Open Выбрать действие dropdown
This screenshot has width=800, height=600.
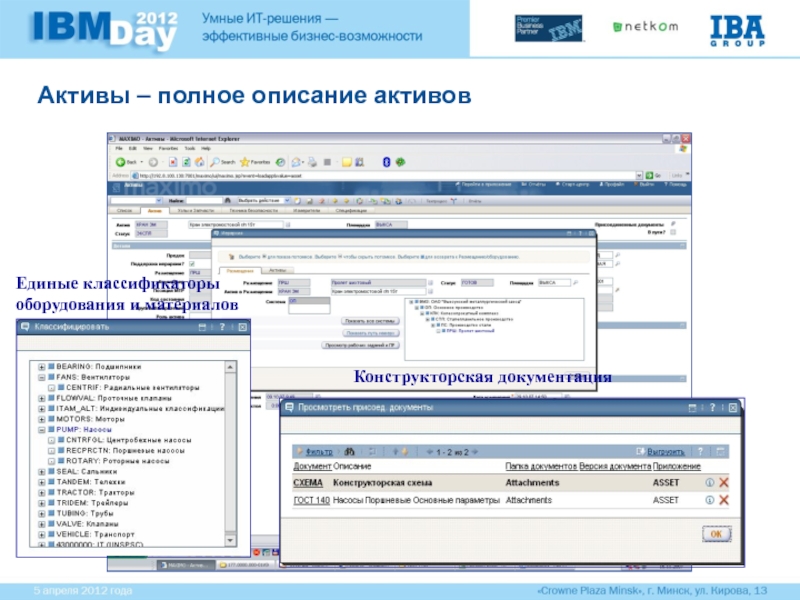coord(263,201)
